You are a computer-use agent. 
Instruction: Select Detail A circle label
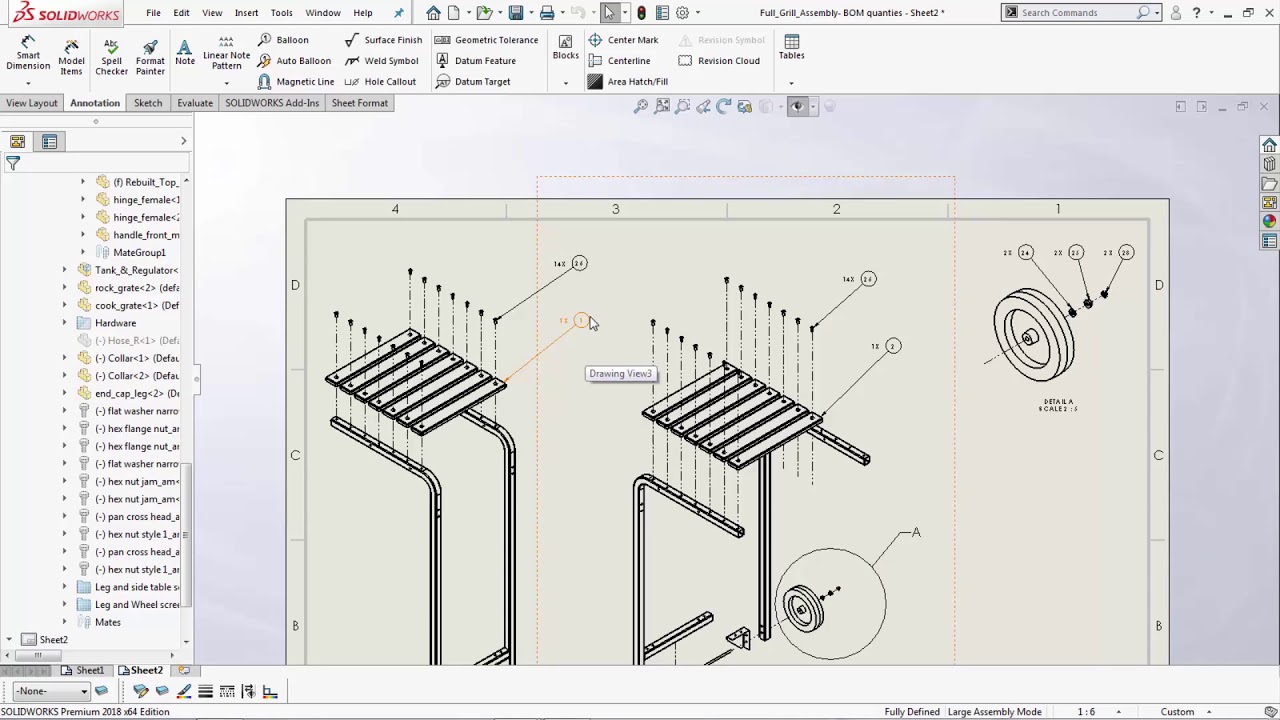(916, 532)
